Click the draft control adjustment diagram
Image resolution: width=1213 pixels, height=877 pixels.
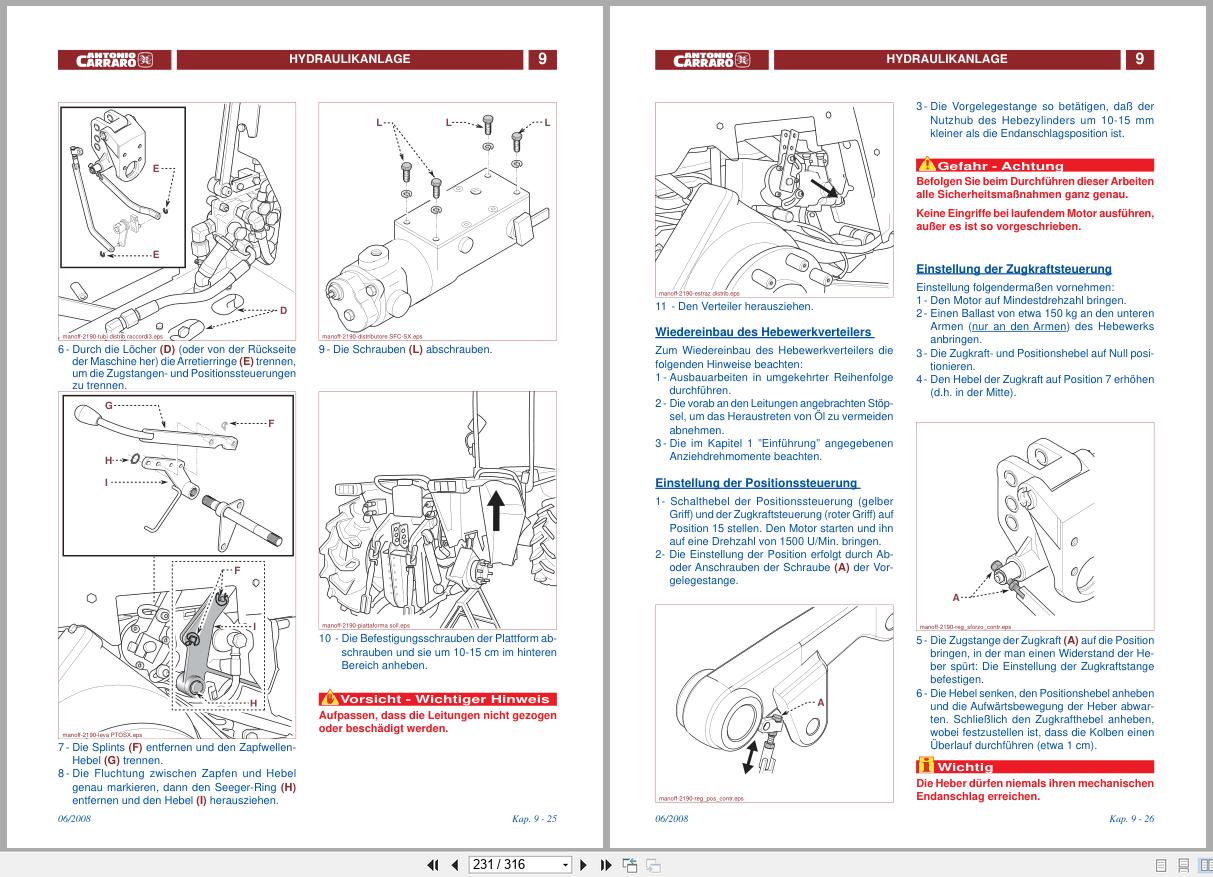pos(1035,526)
